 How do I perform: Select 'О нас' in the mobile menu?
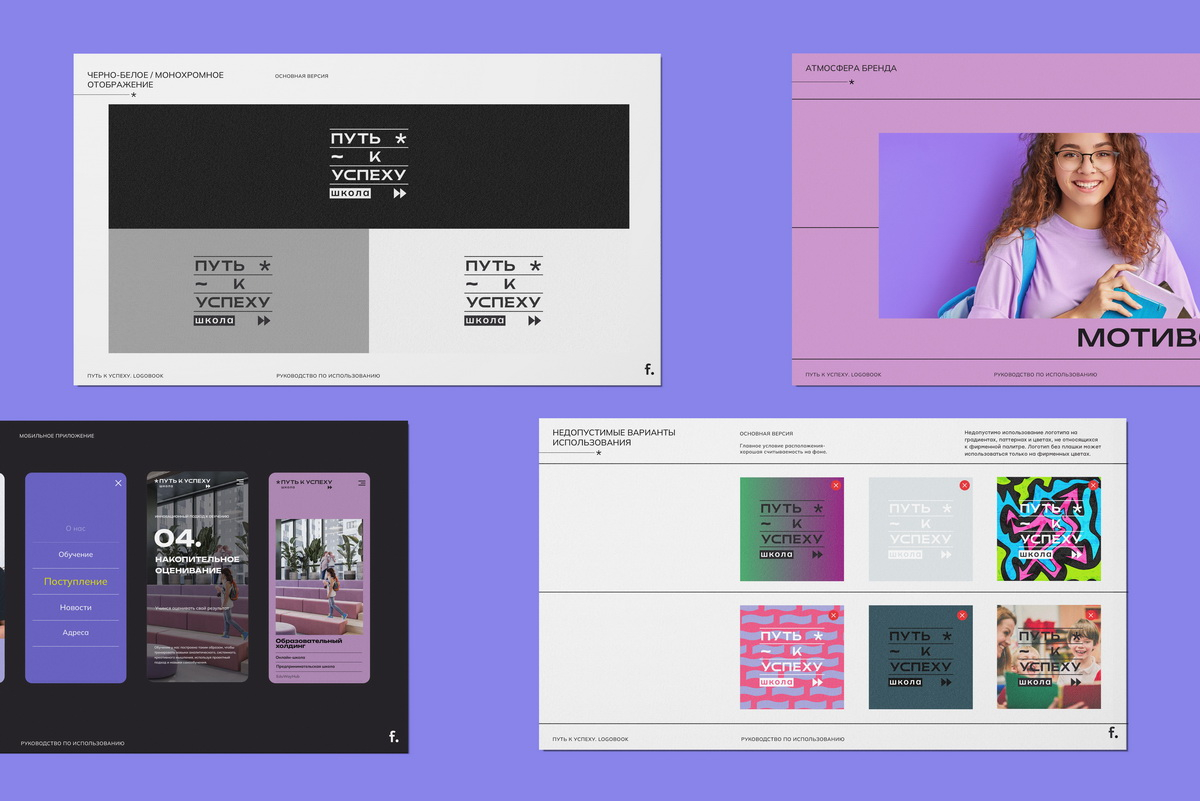tap(75, 528)
